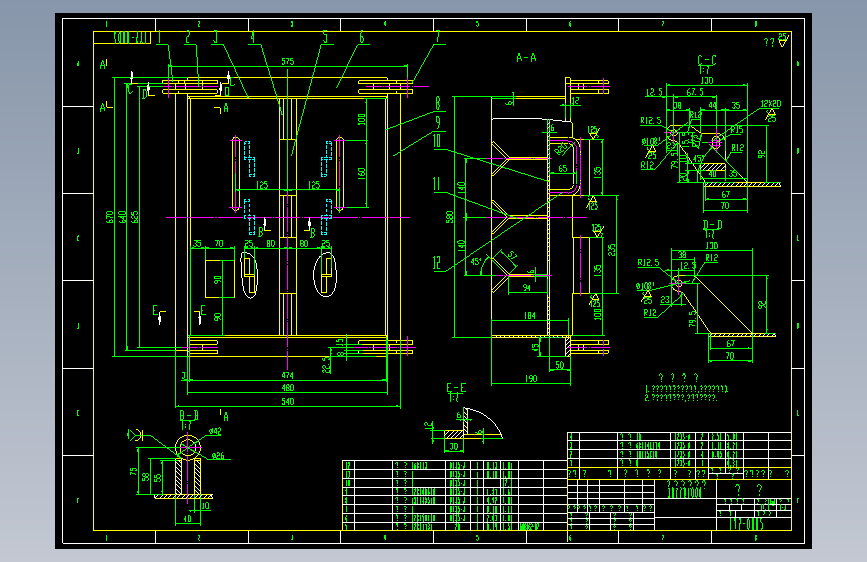Click the E-E section view title
Image resolution: width=867 pixels, height=562 pixels.
click(456, 388)
